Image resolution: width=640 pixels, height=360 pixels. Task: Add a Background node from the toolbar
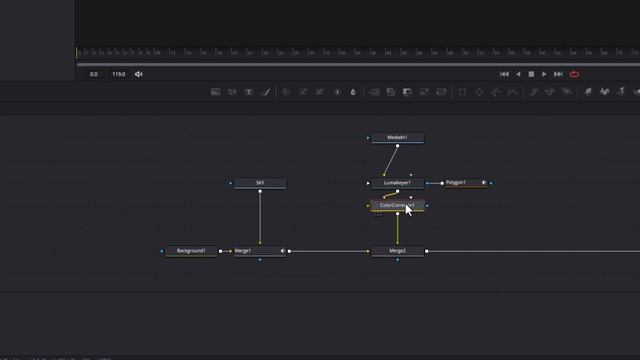point(216,92)
